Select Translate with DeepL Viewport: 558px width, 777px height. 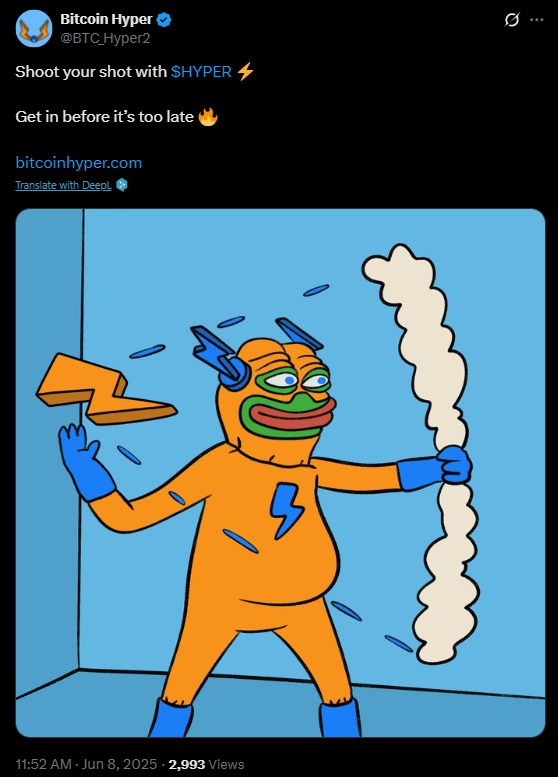(63, 185)
